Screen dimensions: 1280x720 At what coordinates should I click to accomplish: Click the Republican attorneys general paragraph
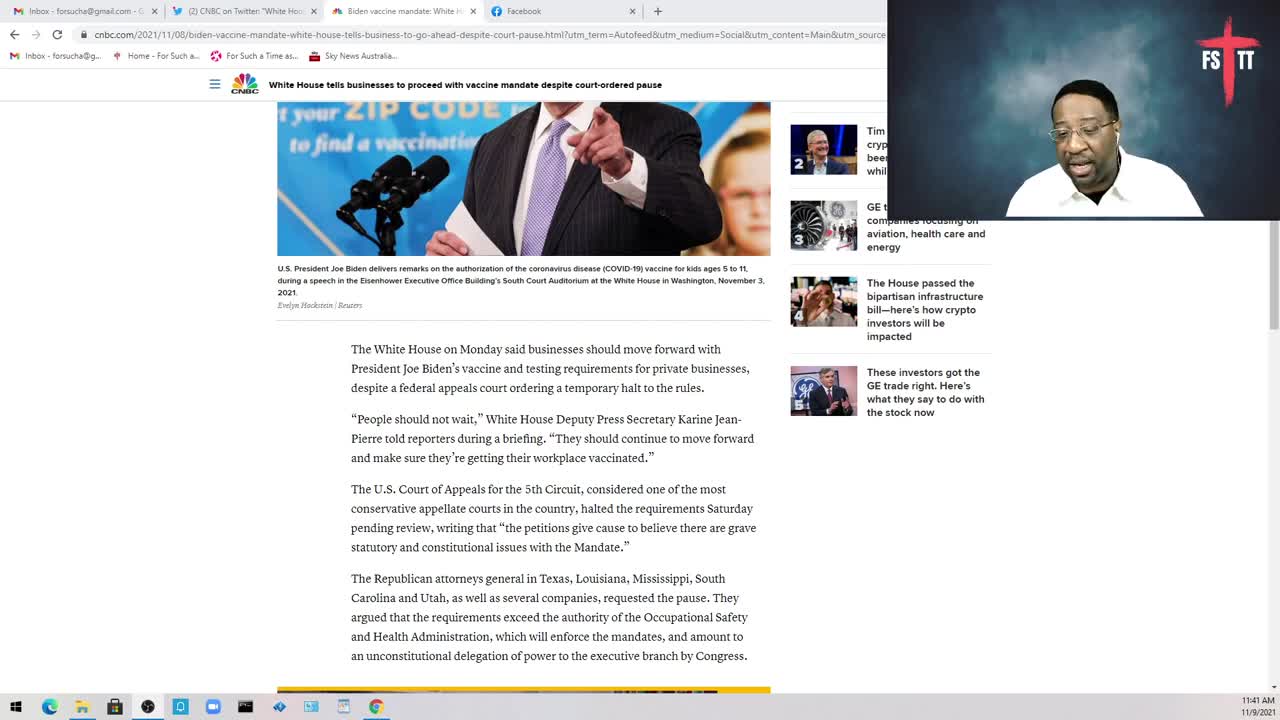tap(550, 617)
